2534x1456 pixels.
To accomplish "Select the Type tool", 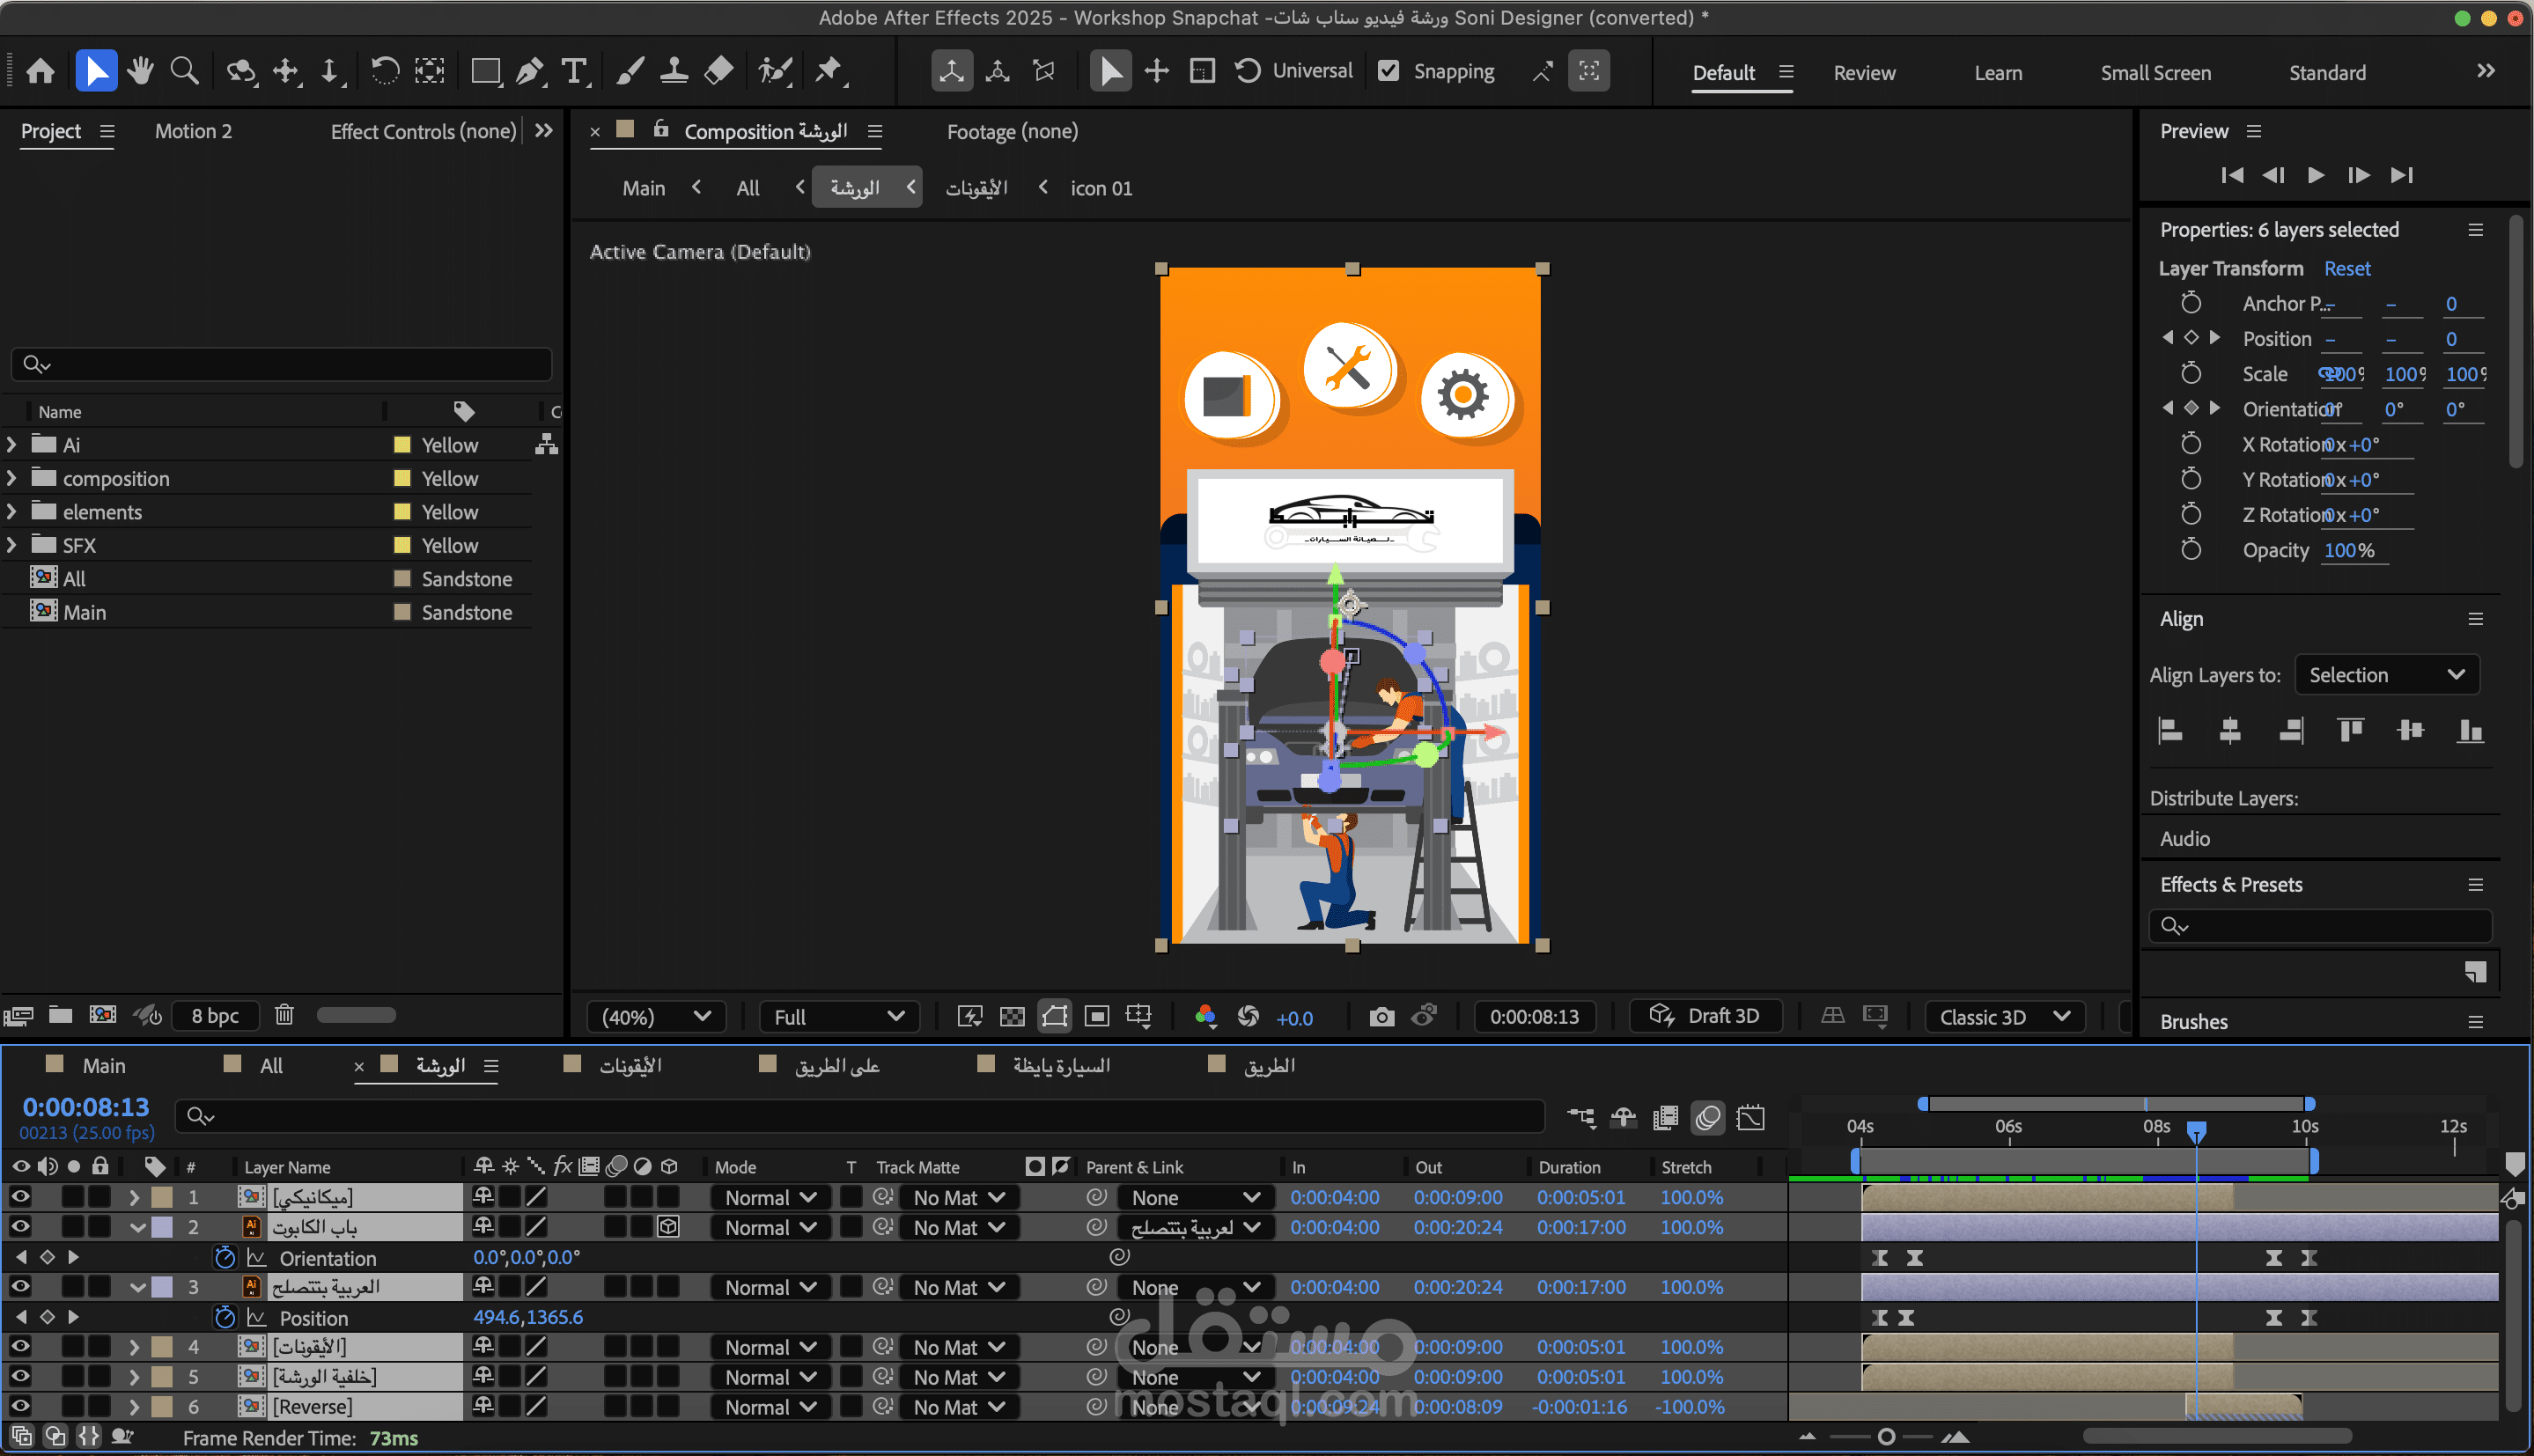I will tap(574, 71).
